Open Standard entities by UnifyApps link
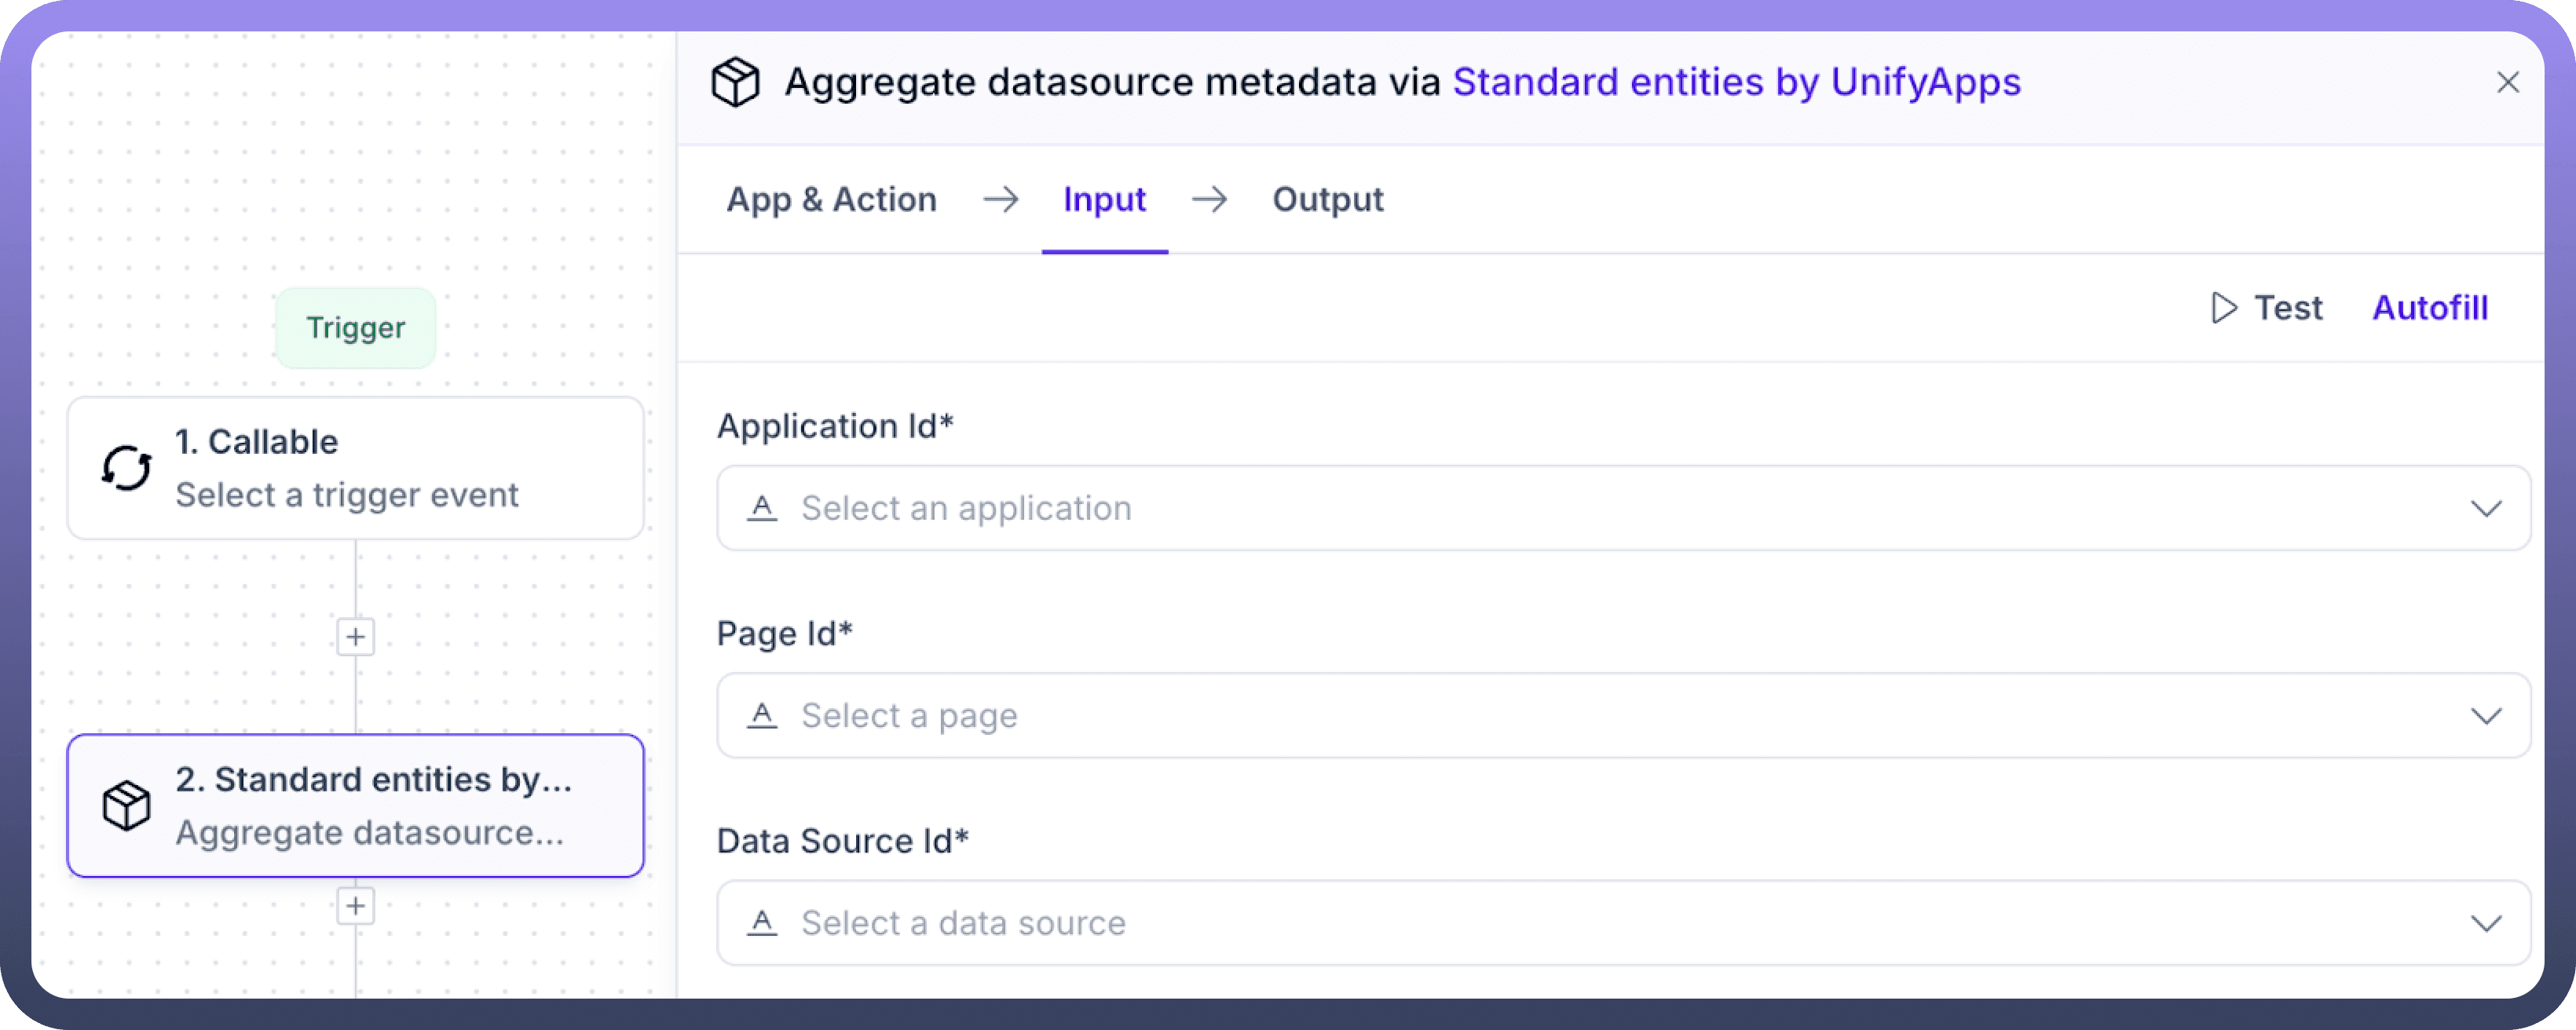 [x=1736, y=82]
